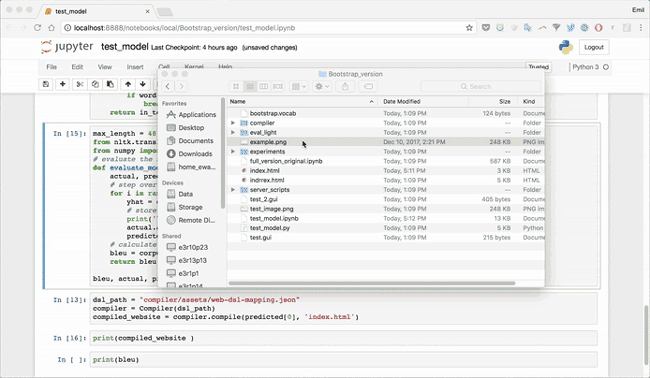Click the Trusted notebook button
650x378 pixels.
pos(538,67)
